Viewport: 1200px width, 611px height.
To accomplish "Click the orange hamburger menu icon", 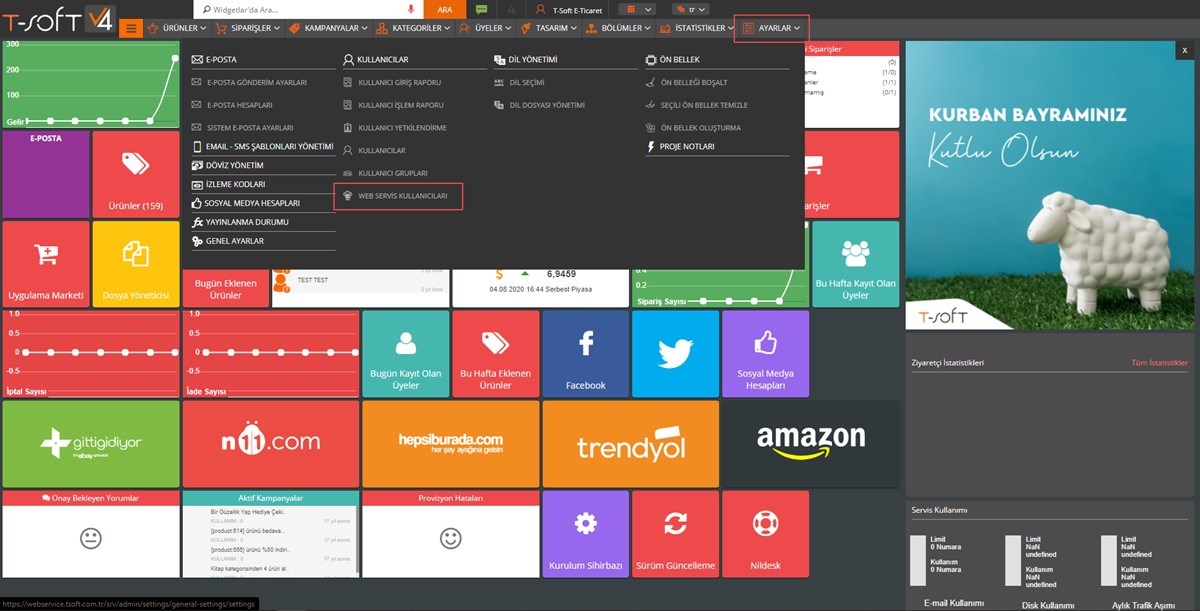I will (x=130, y=28).
